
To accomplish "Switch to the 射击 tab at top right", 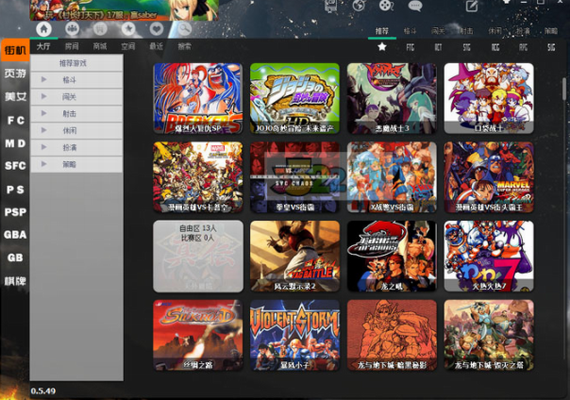I will point(466,31).
